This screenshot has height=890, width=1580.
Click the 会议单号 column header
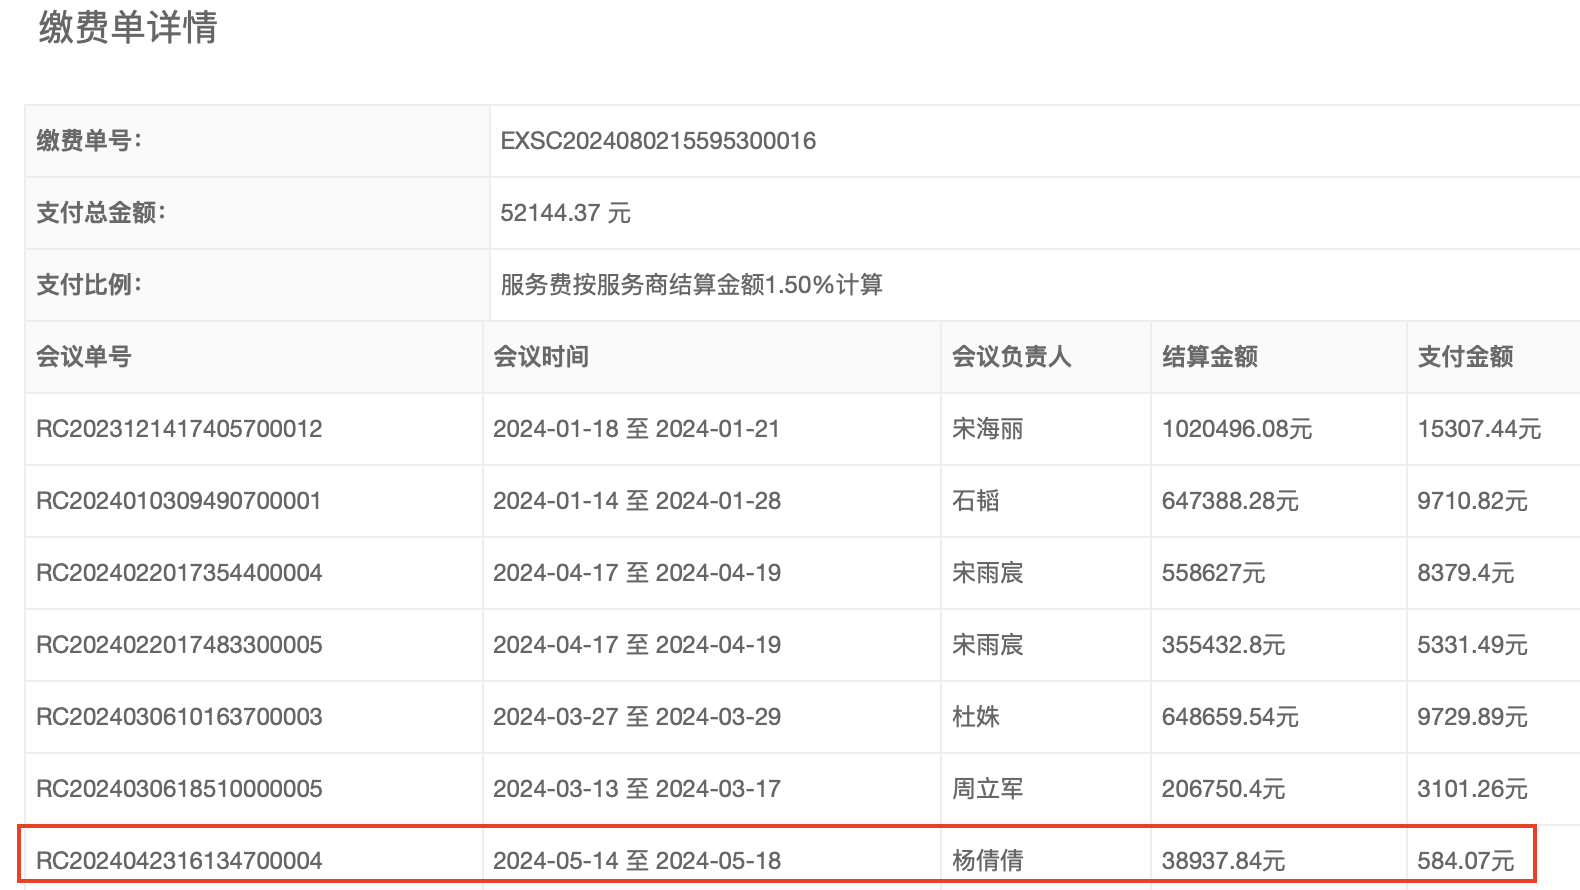(x=84, y=357)
